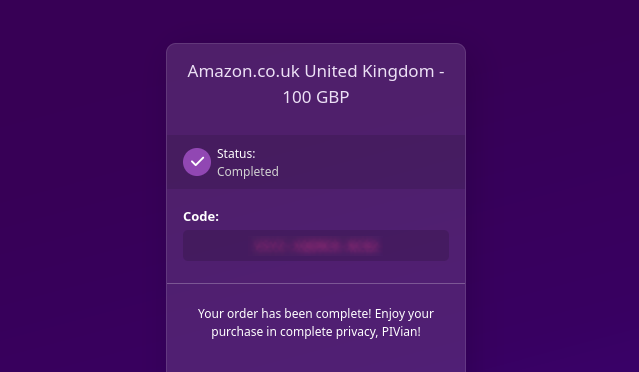Click the number 100 in the heading
This screenshot has height=372, width=639.
point(297,97)
